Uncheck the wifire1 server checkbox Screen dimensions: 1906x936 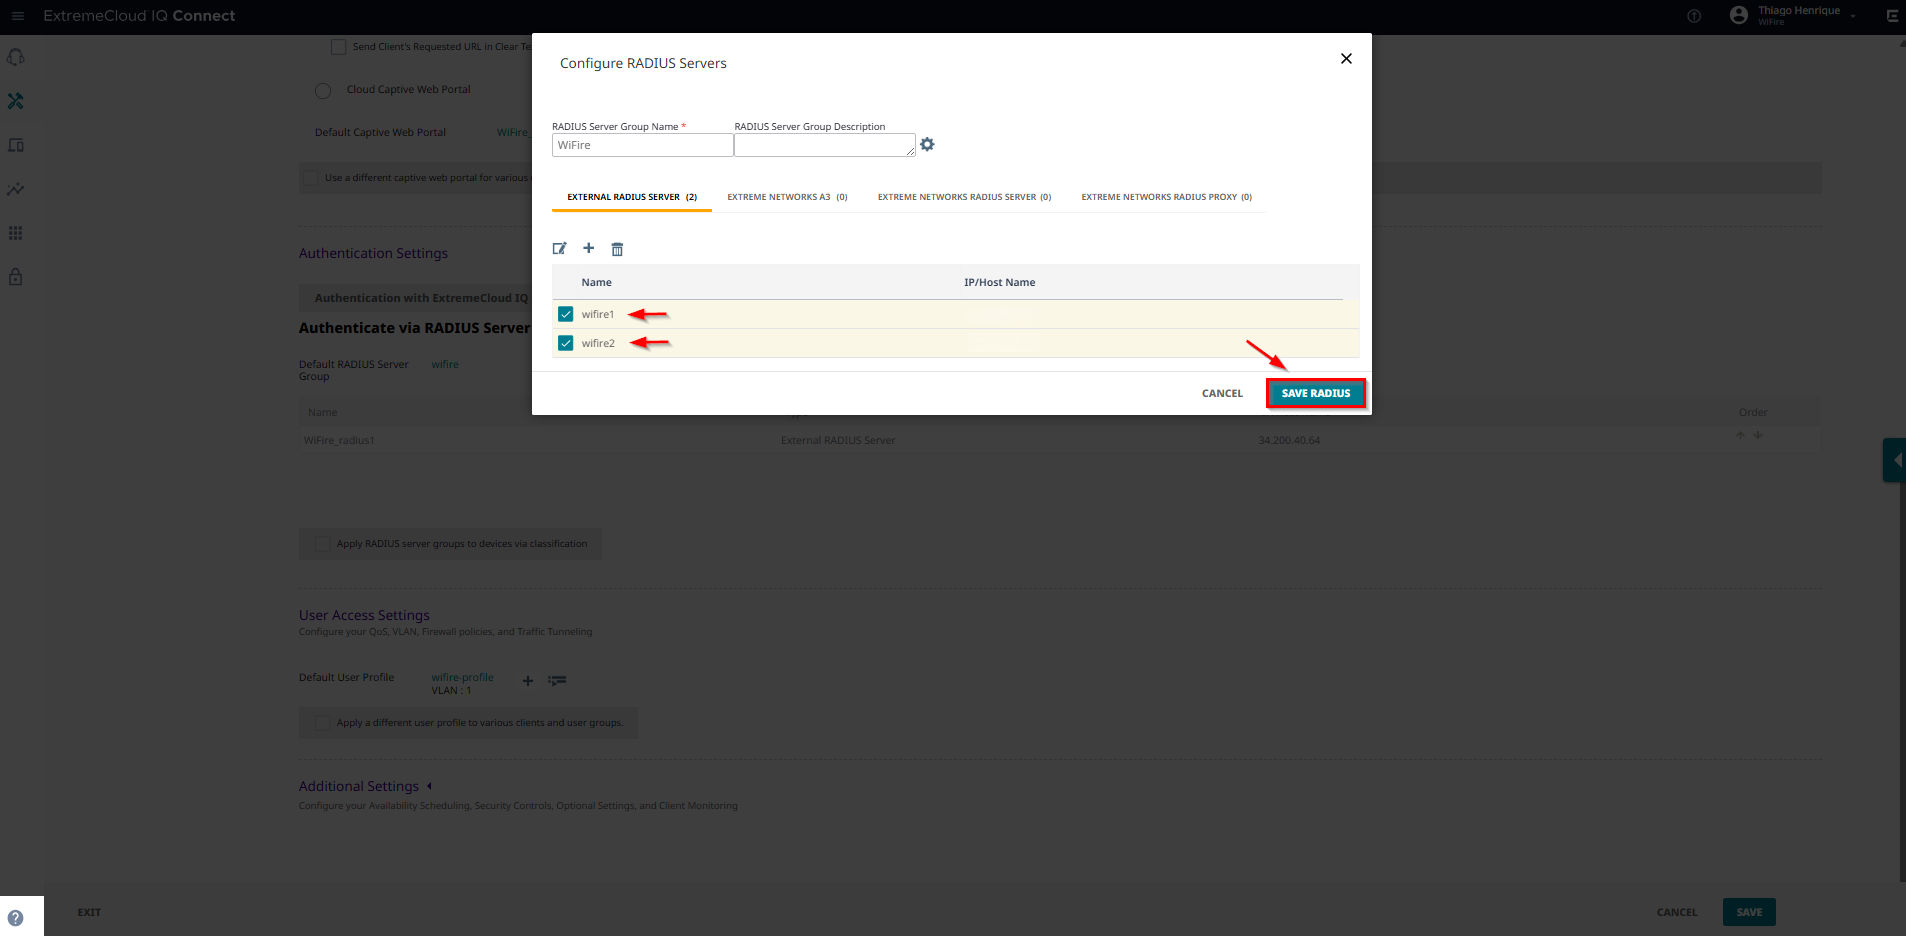click(566, 314)
